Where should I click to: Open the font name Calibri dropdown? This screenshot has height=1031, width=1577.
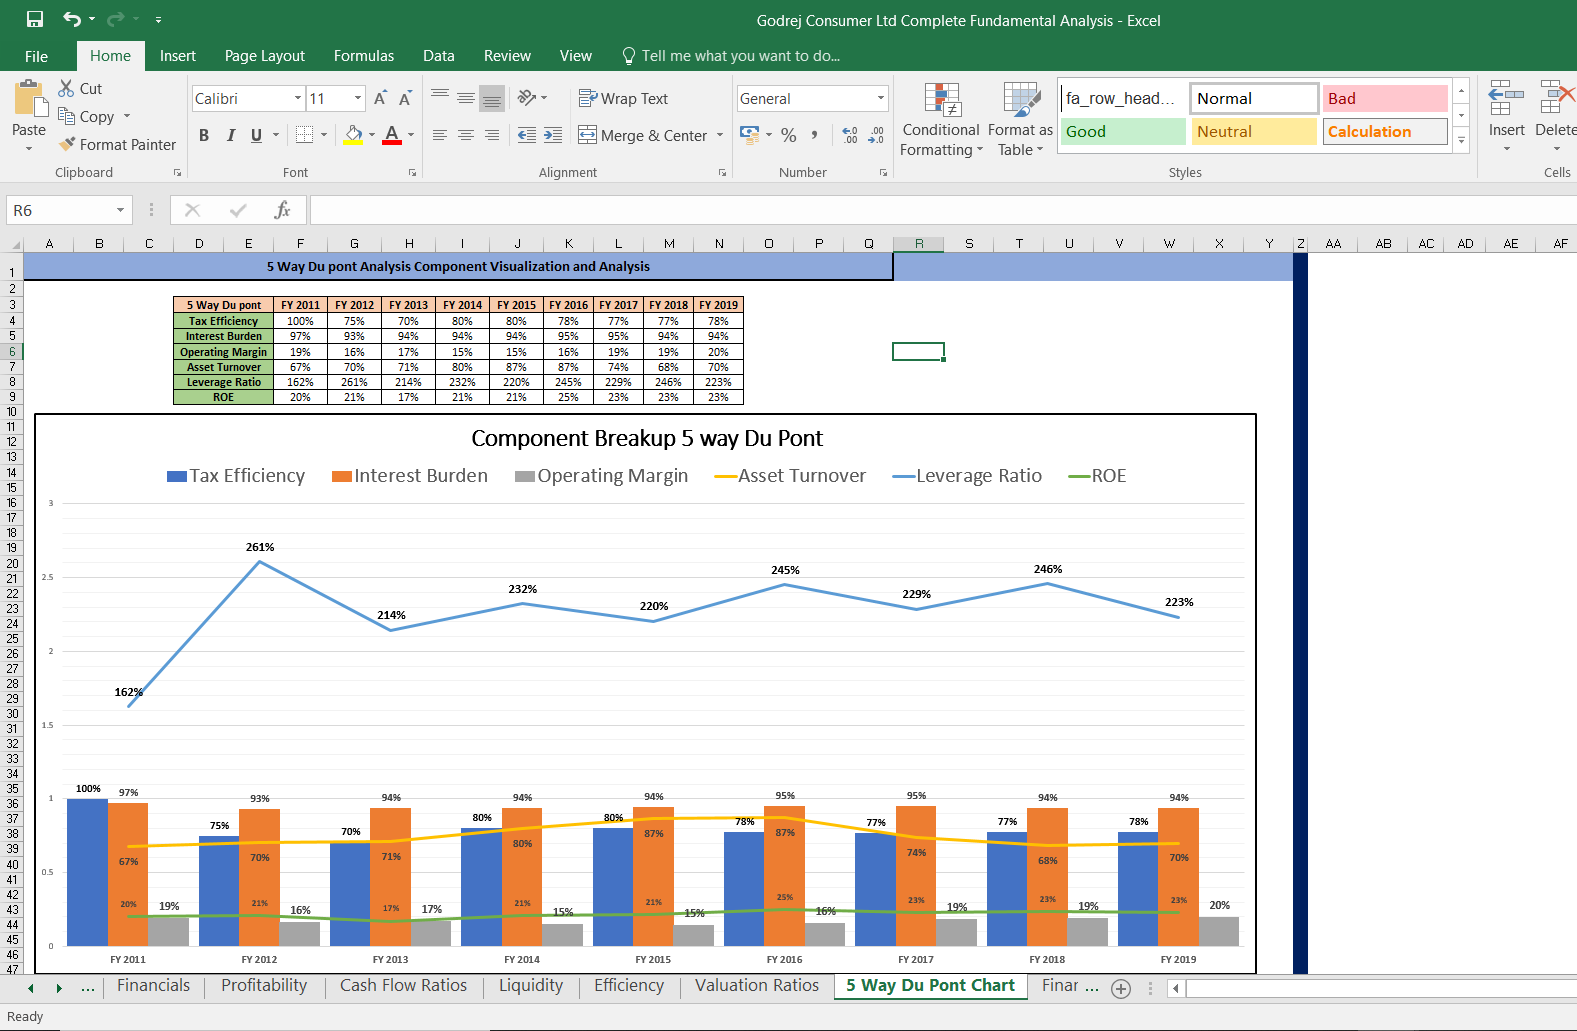click(x=298, y=98)
